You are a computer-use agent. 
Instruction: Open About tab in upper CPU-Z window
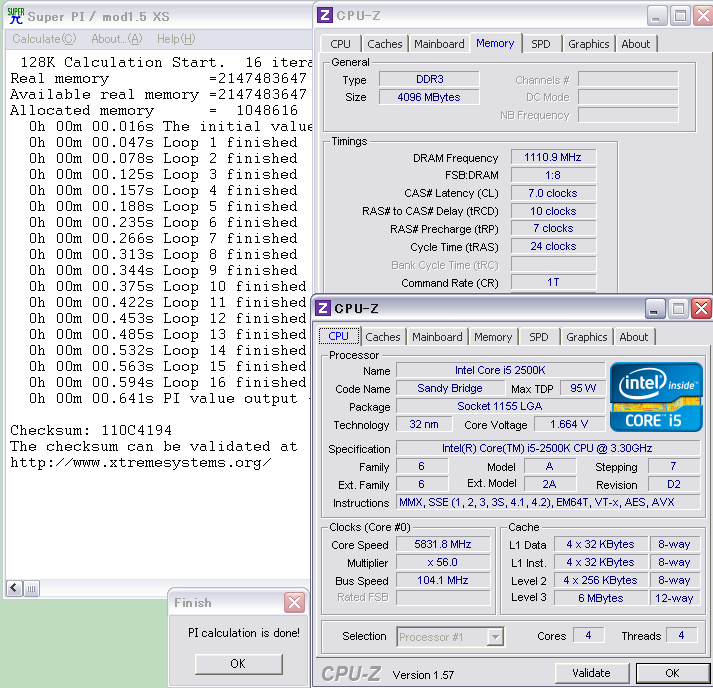(636, 44)
